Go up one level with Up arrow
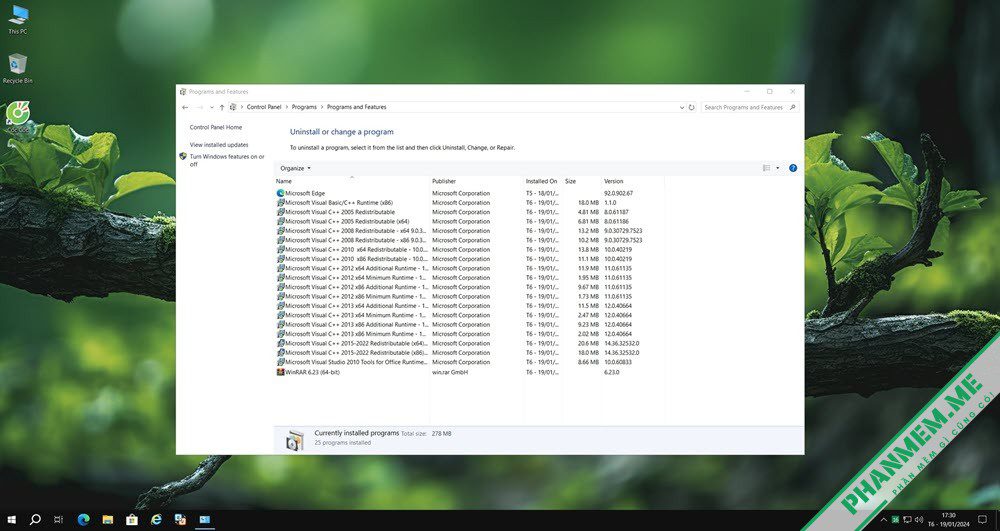Image resolution: width=1000 pixels, height=531 pixels. [222, 107]
